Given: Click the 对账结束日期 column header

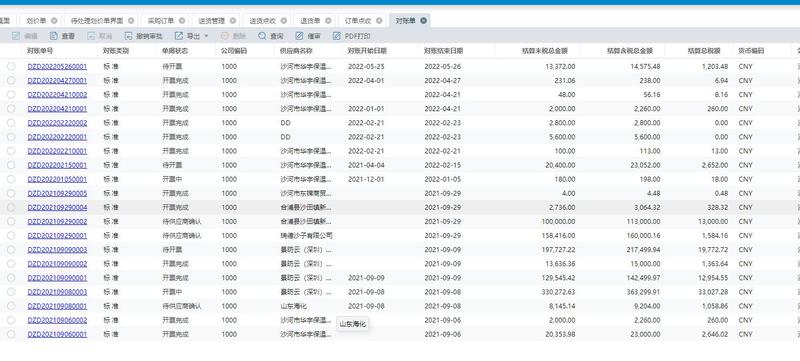Looking at the screenshot, I should click(443, 51).
